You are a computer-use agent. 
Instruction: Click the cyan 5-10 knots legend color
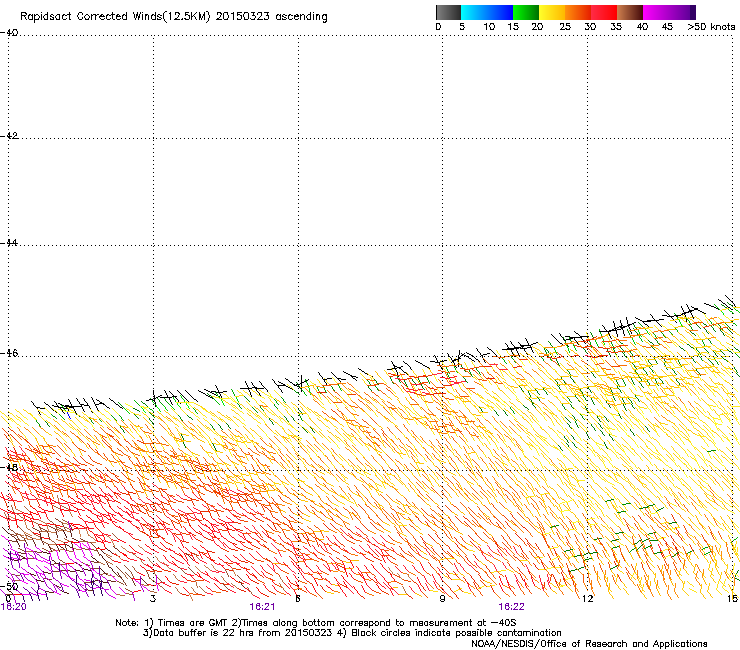tap(474, 12)
